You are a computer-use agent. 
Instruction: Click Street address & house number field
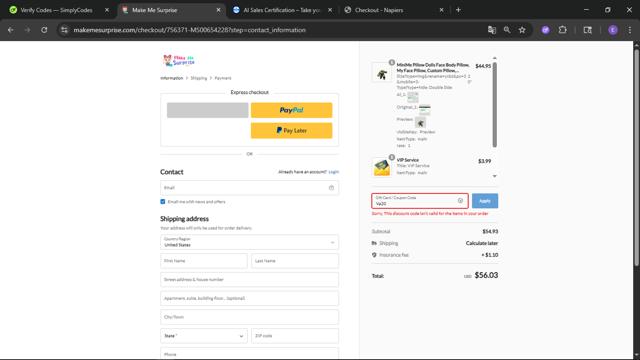249,280
